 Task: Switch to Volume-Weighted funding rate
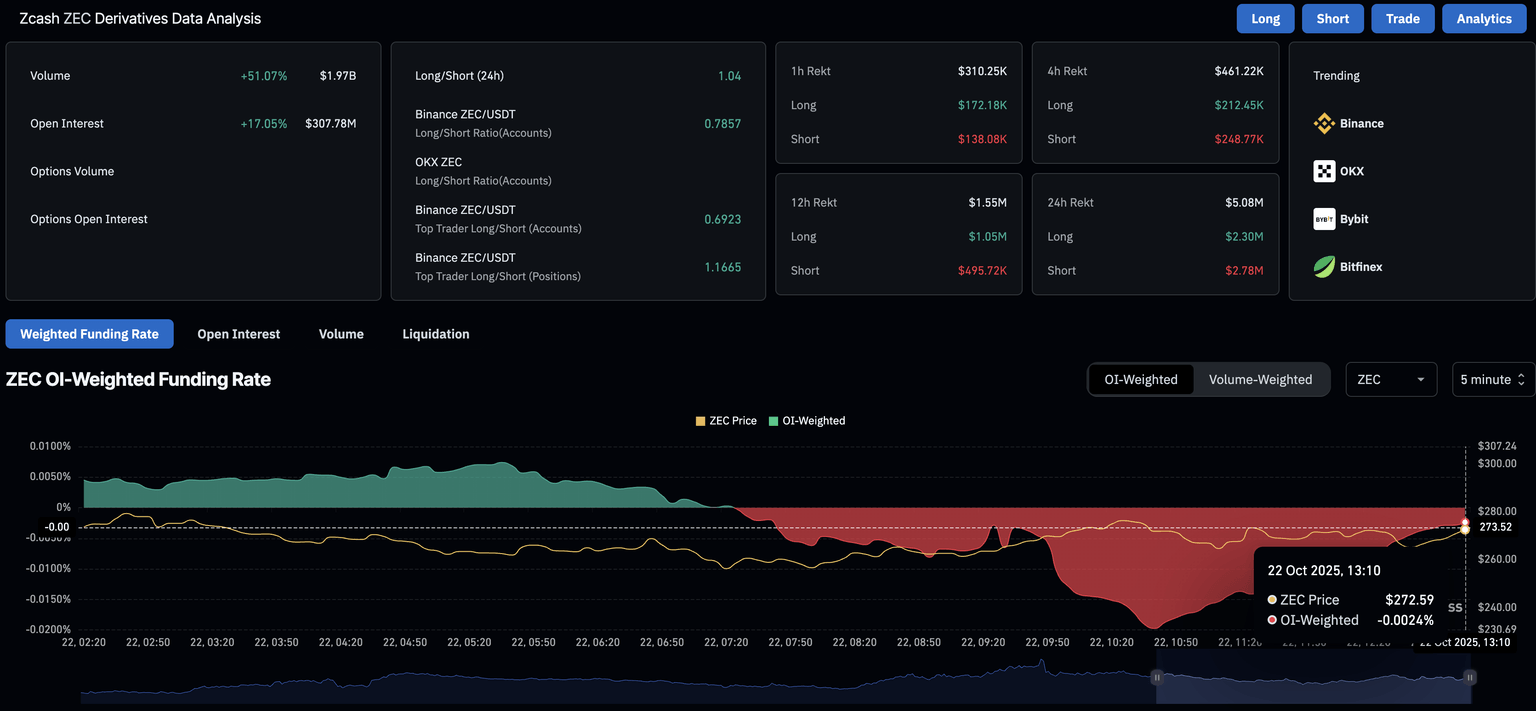tap(1260, 380)
